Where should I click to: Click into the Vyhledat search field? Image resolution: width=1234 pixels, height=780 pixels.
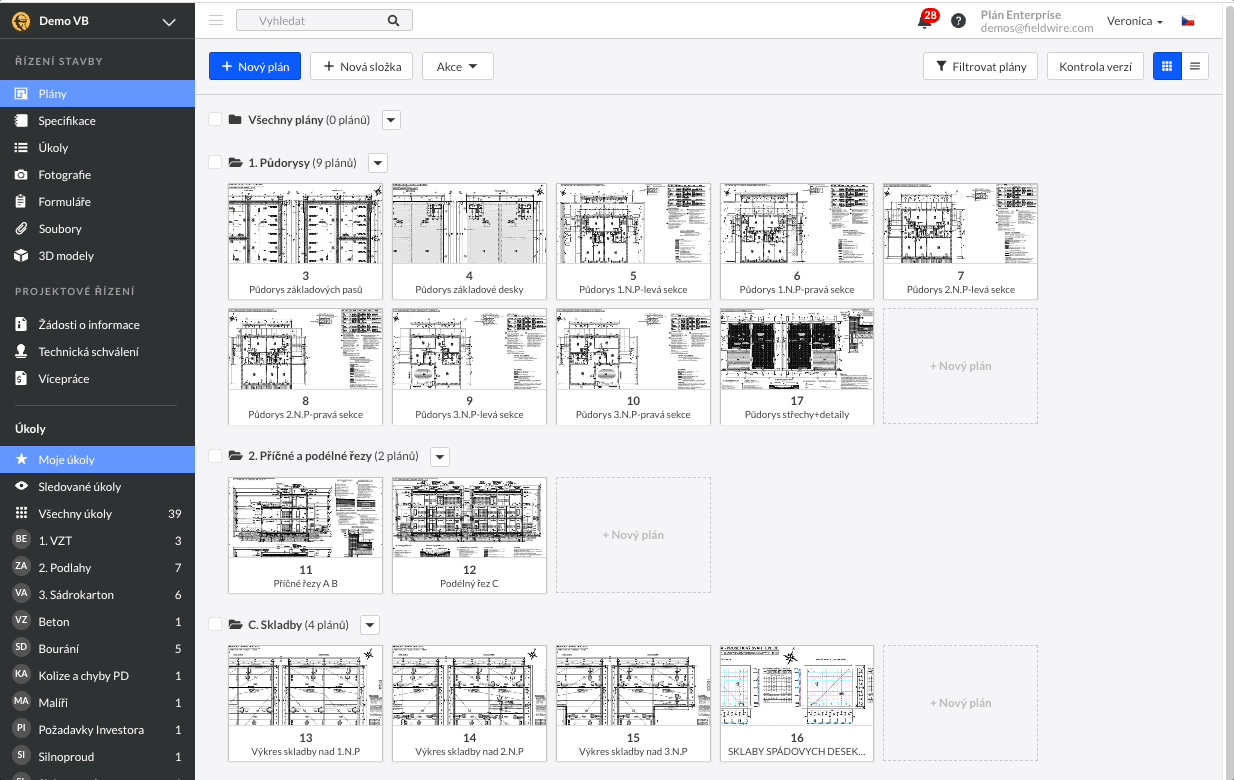coord(323,20)
